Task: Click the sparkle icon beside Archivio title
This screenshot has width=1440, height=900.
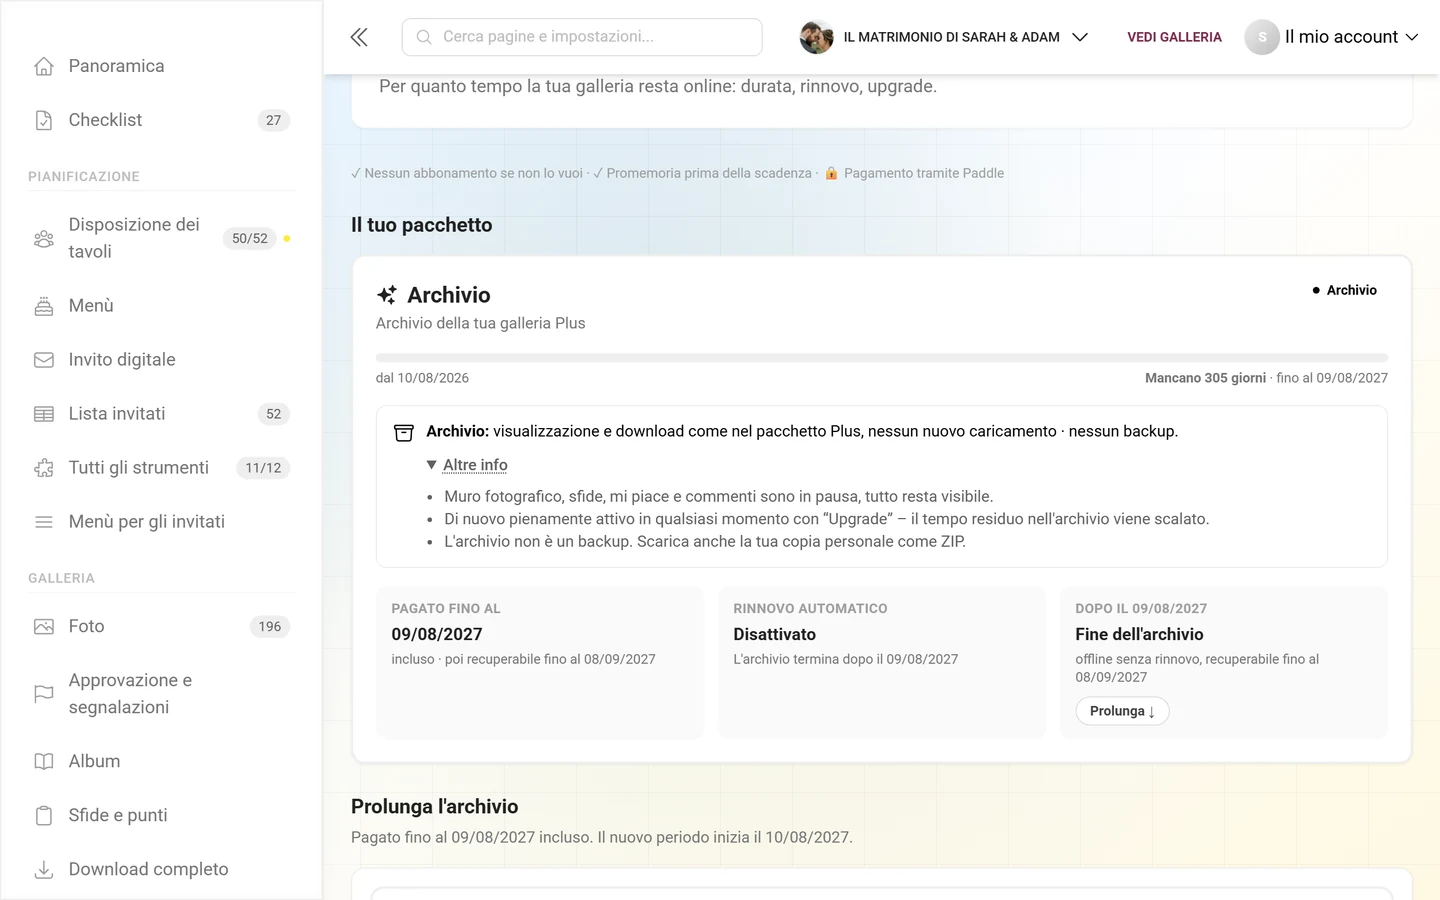Action: coord(387,295)
